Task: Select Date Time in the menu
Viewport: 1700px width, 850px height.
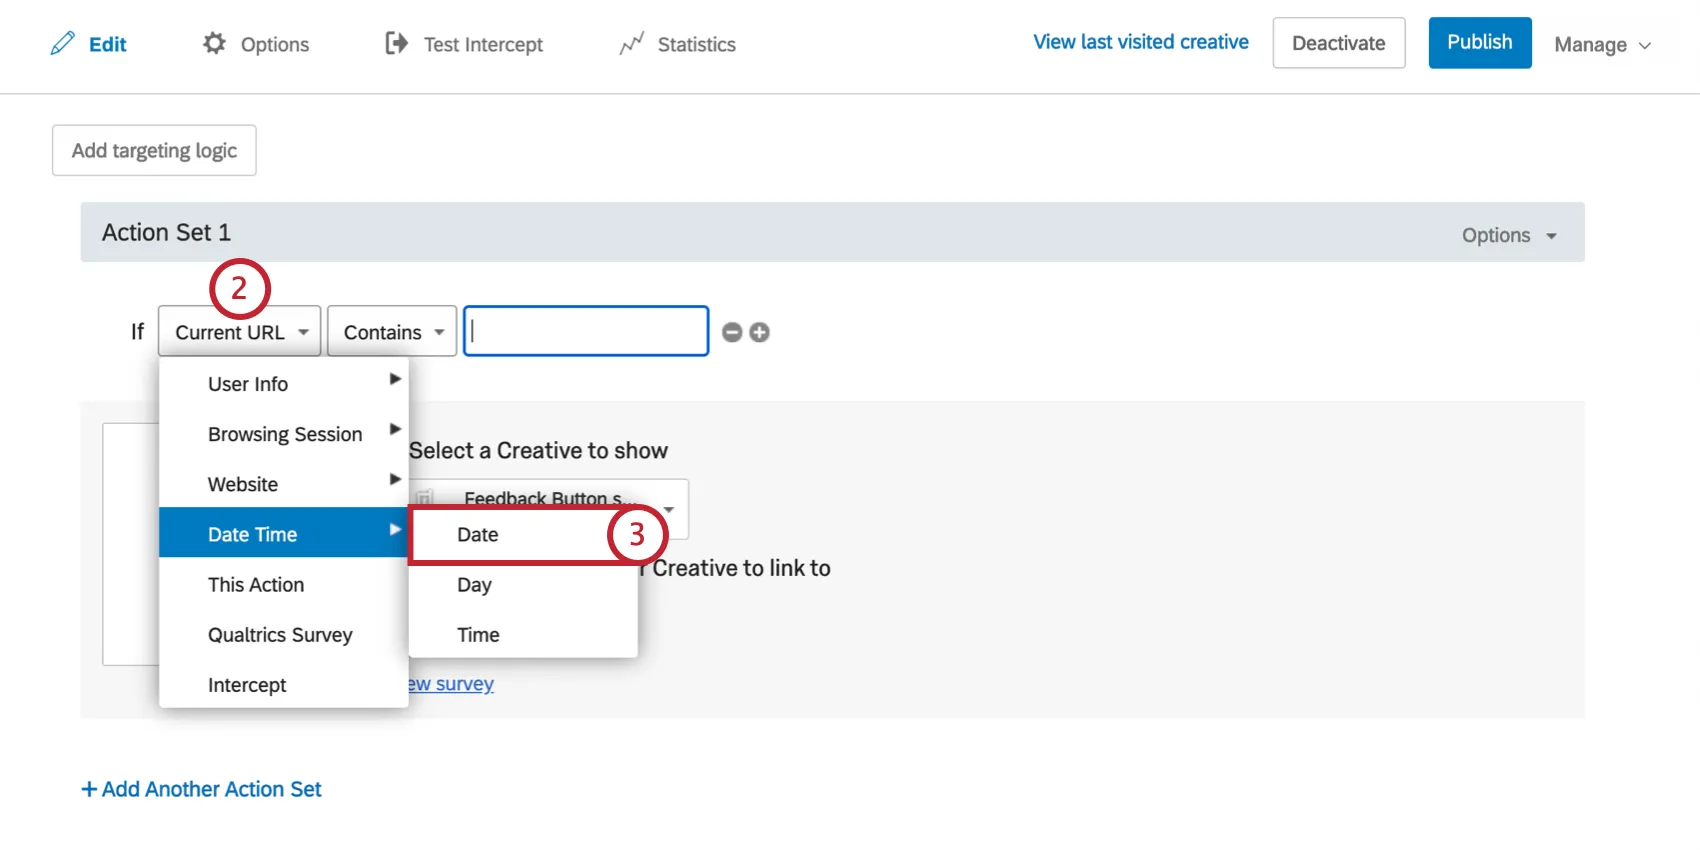Action: click(252, 533)
